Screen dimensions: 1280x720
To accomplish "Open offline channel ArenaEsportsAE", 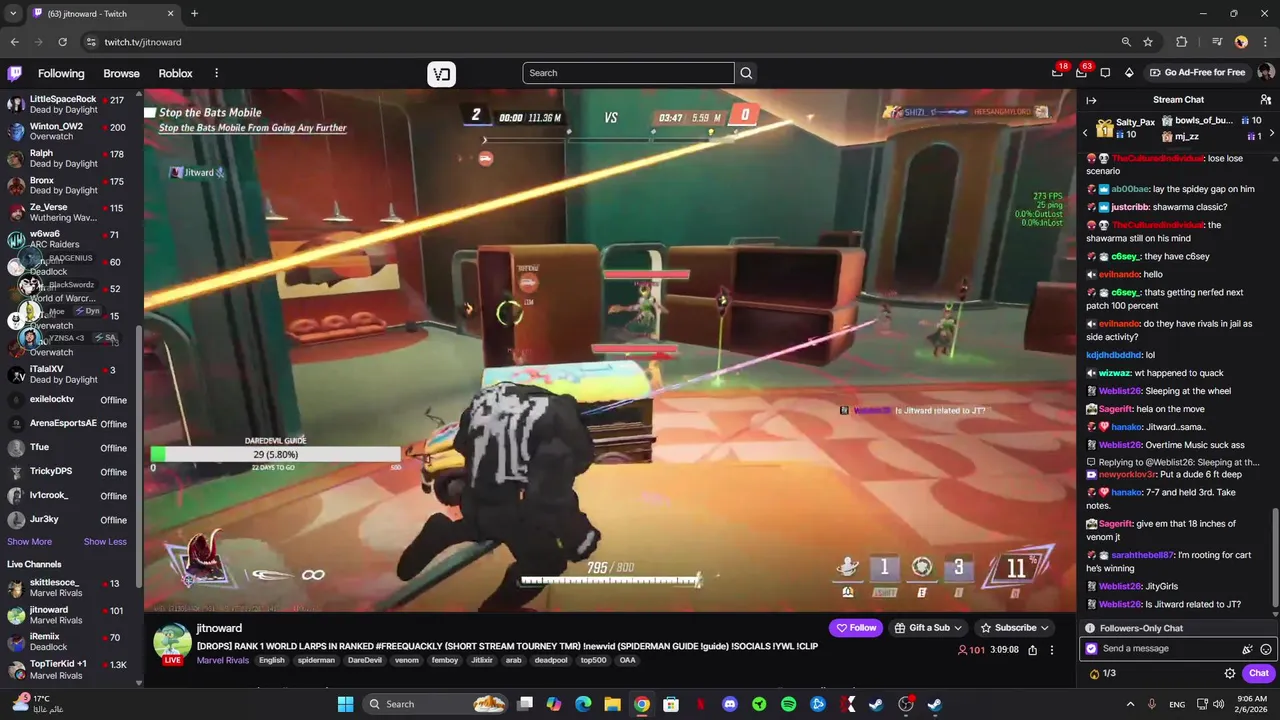I will point(68,424).
